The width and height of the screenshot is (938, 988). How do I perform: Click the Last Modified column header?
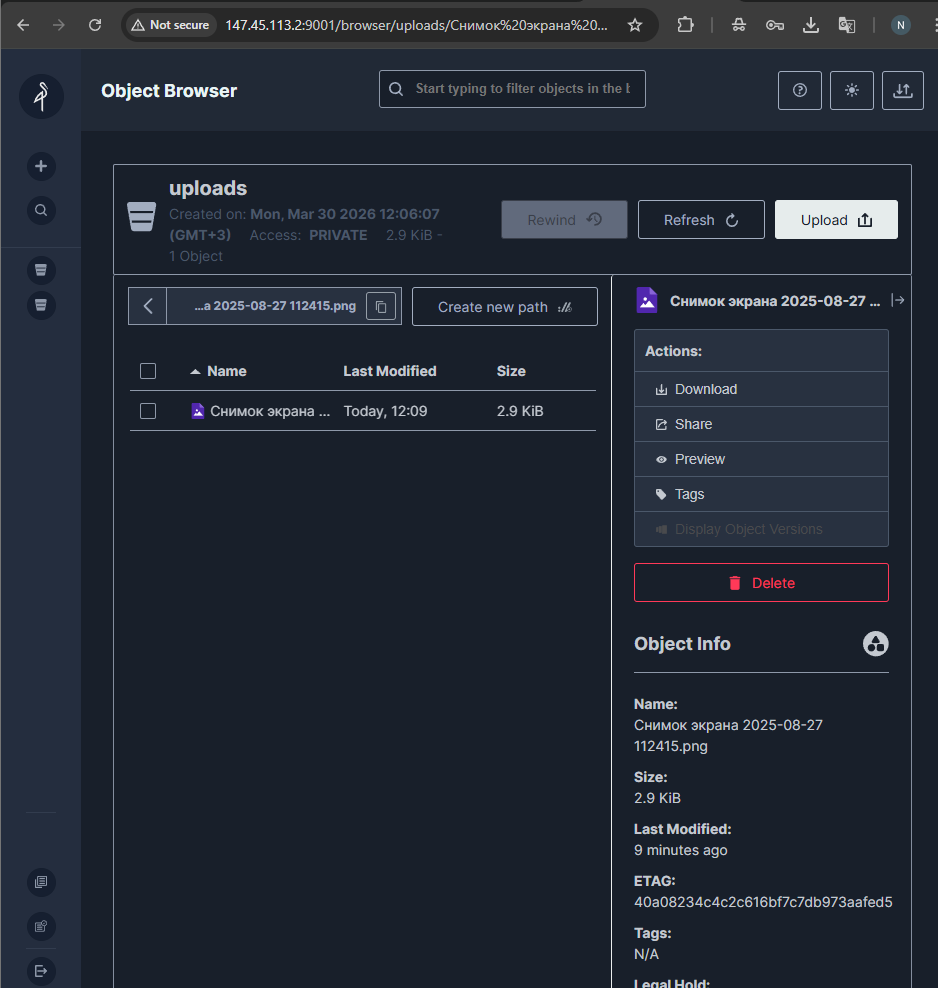(x=390, y=372)
